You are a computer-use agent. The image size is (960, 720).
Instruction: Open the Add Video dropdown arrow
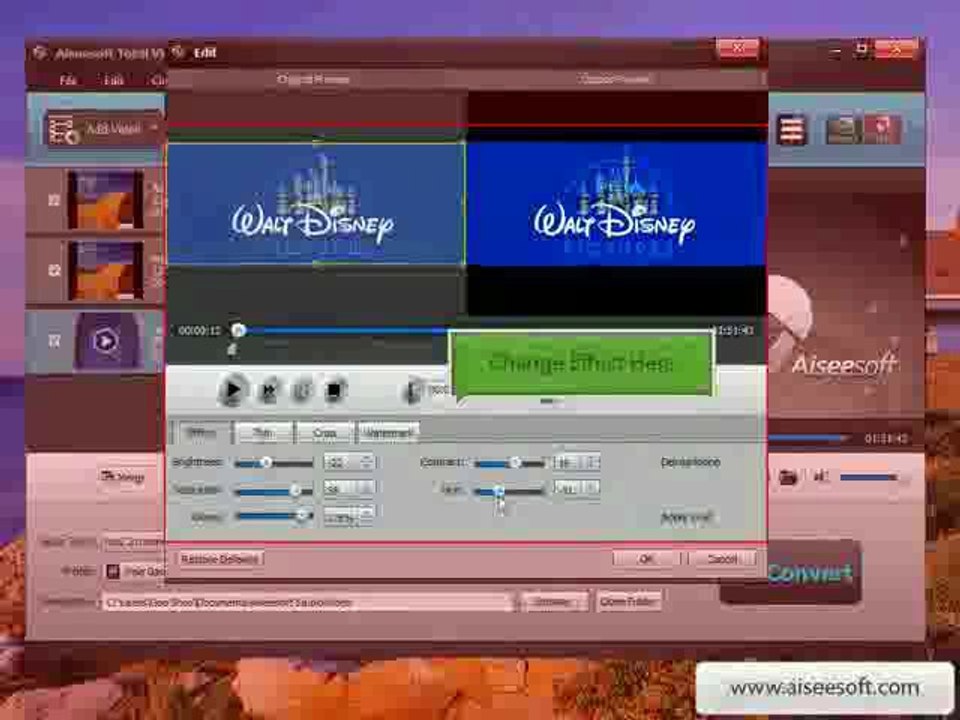[154, 127]
